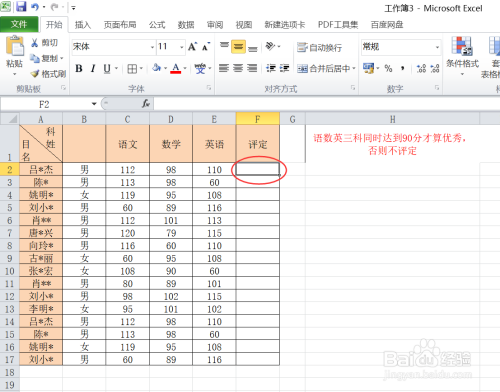Click the 语文 header cell
The height and width of the screenshot is (392, 500).
[x=127, y=144]
